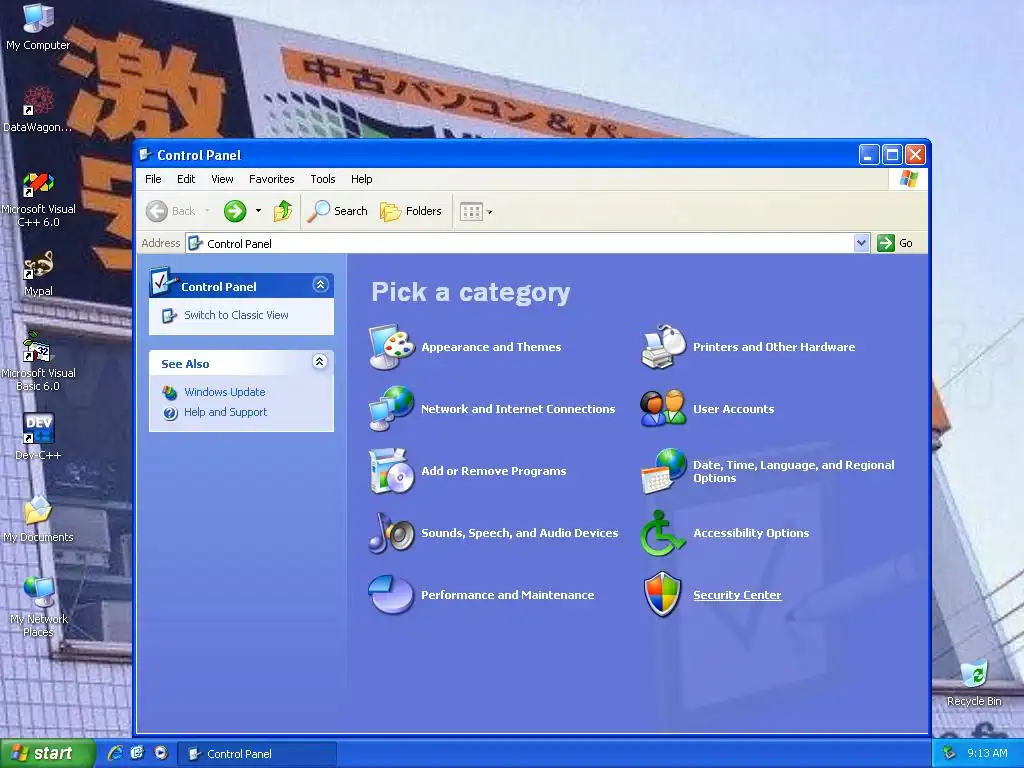Click the Performance and Maintenance text link
Image resolution: width=1024 pixels, height=768 pixels.
pos(507,595)
